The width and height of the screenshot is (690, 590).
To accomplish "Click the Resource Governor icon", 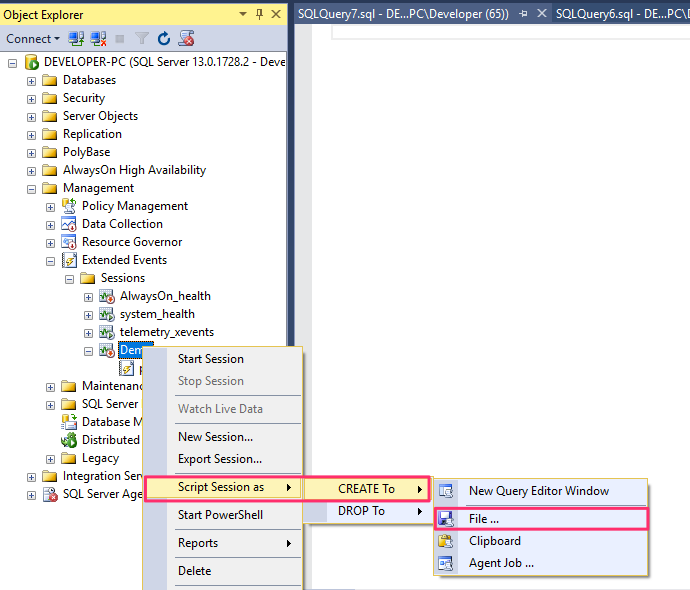I will (69, 242).
